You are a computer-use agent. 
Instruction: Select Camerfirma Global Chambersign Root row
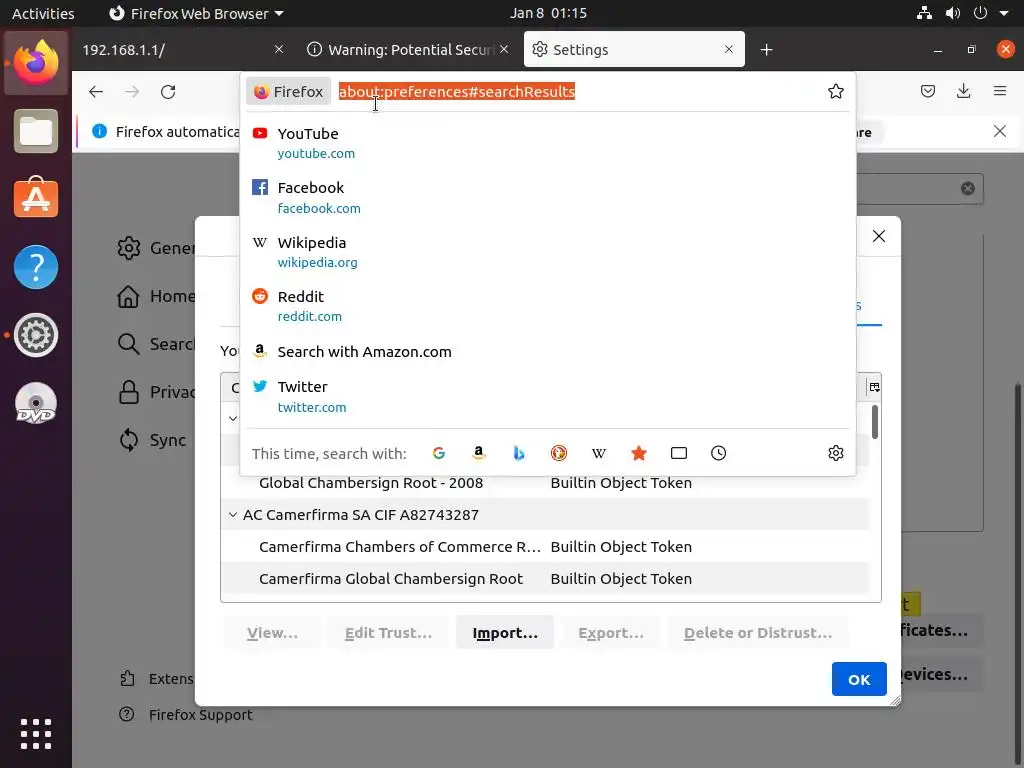click(545, 579)
